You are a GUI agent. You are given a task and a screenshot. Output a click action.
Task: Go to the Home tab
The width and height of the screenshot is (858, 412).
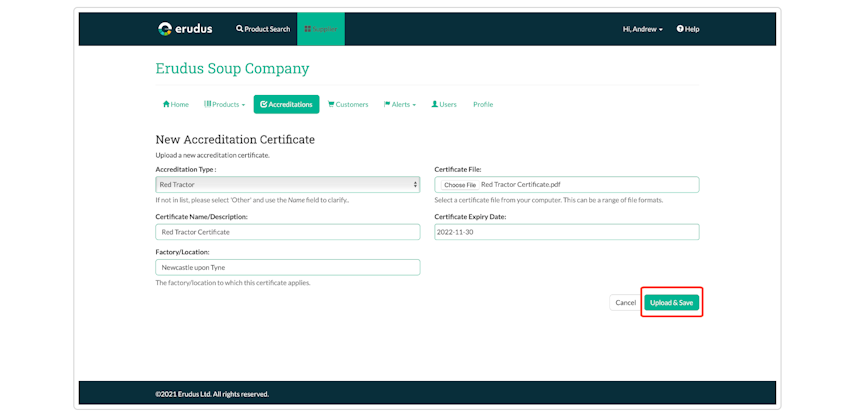click(176, 105)
